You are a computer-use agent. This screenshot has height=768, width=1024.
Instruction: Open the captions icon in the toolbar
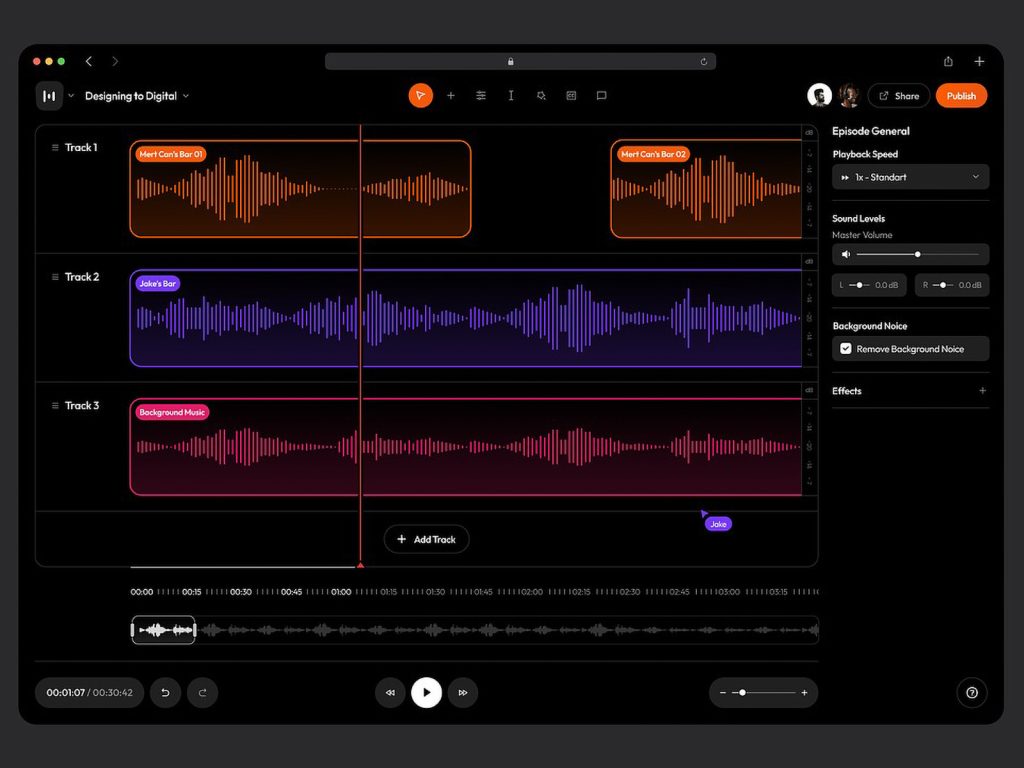(x=571, y=95)
